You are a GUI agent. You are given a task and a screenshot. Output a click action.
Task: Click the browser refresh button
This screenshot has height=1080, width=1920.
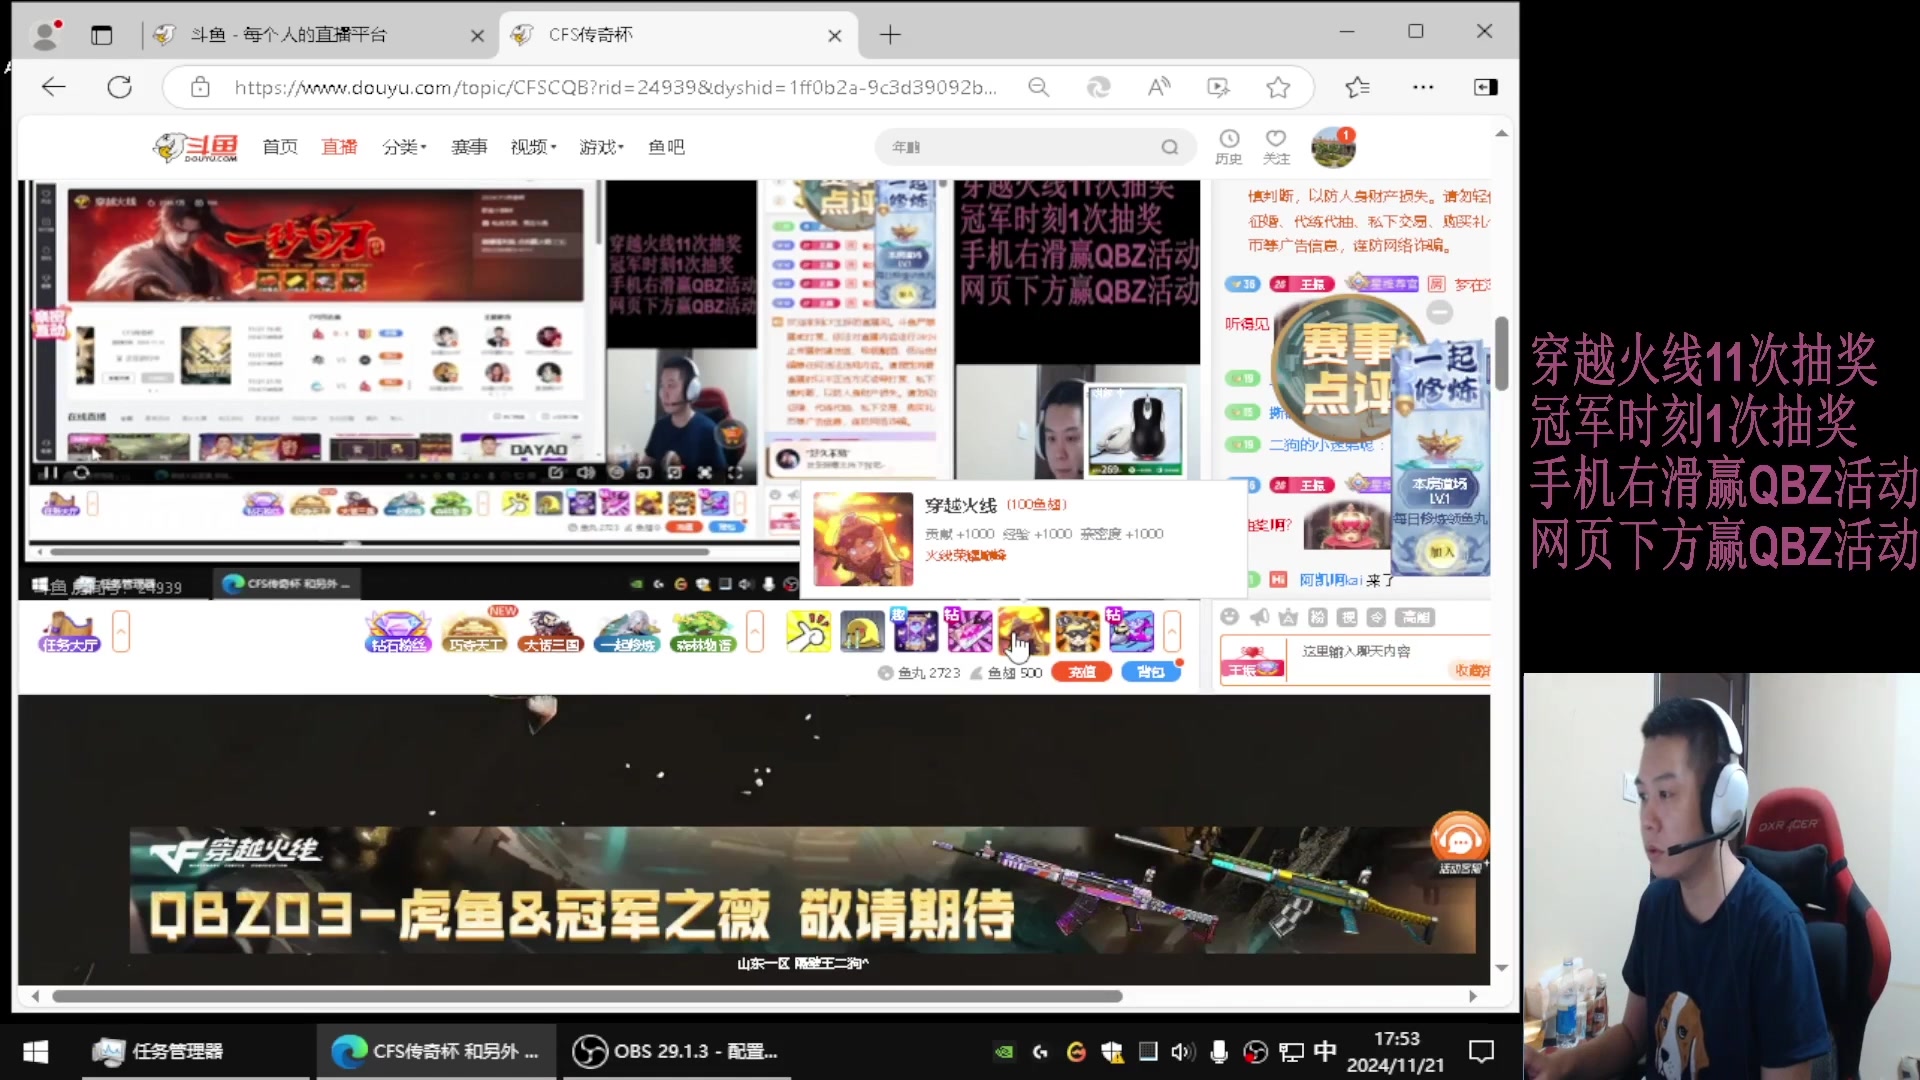pos(120,87)
